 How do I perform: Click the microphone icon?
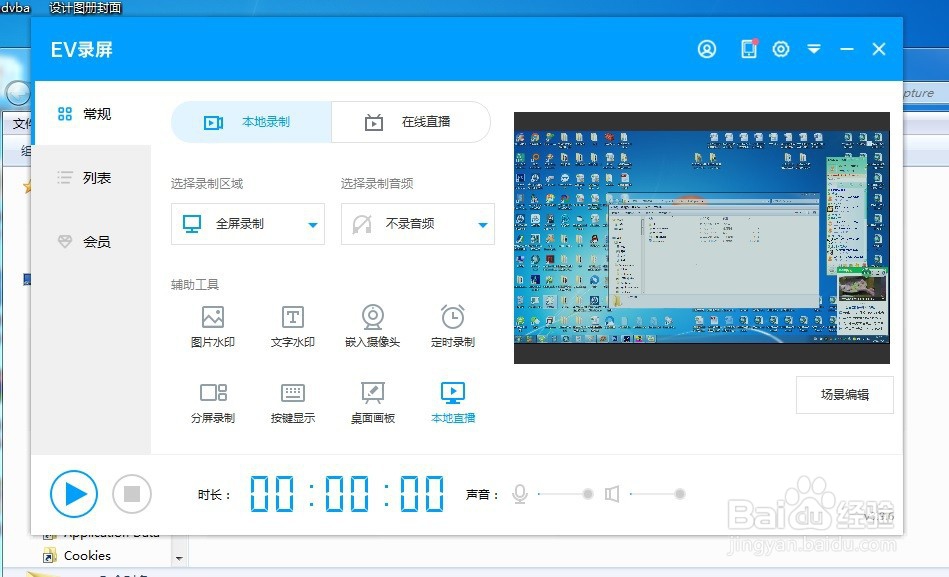point(519,494)
